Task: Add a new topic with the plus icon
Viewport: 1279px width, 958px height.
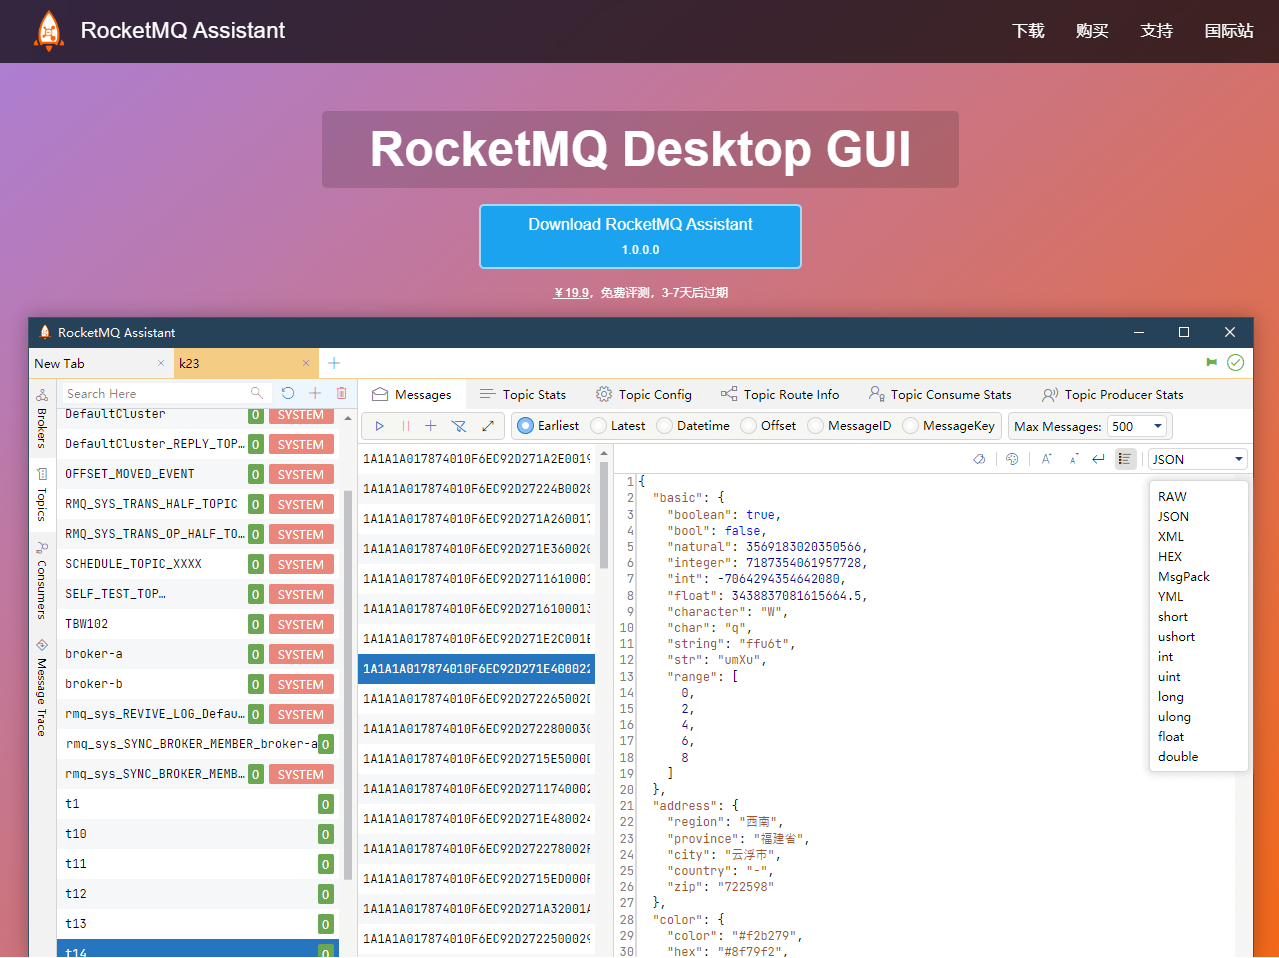Action: pyautogui.click(x=314, y=393)
